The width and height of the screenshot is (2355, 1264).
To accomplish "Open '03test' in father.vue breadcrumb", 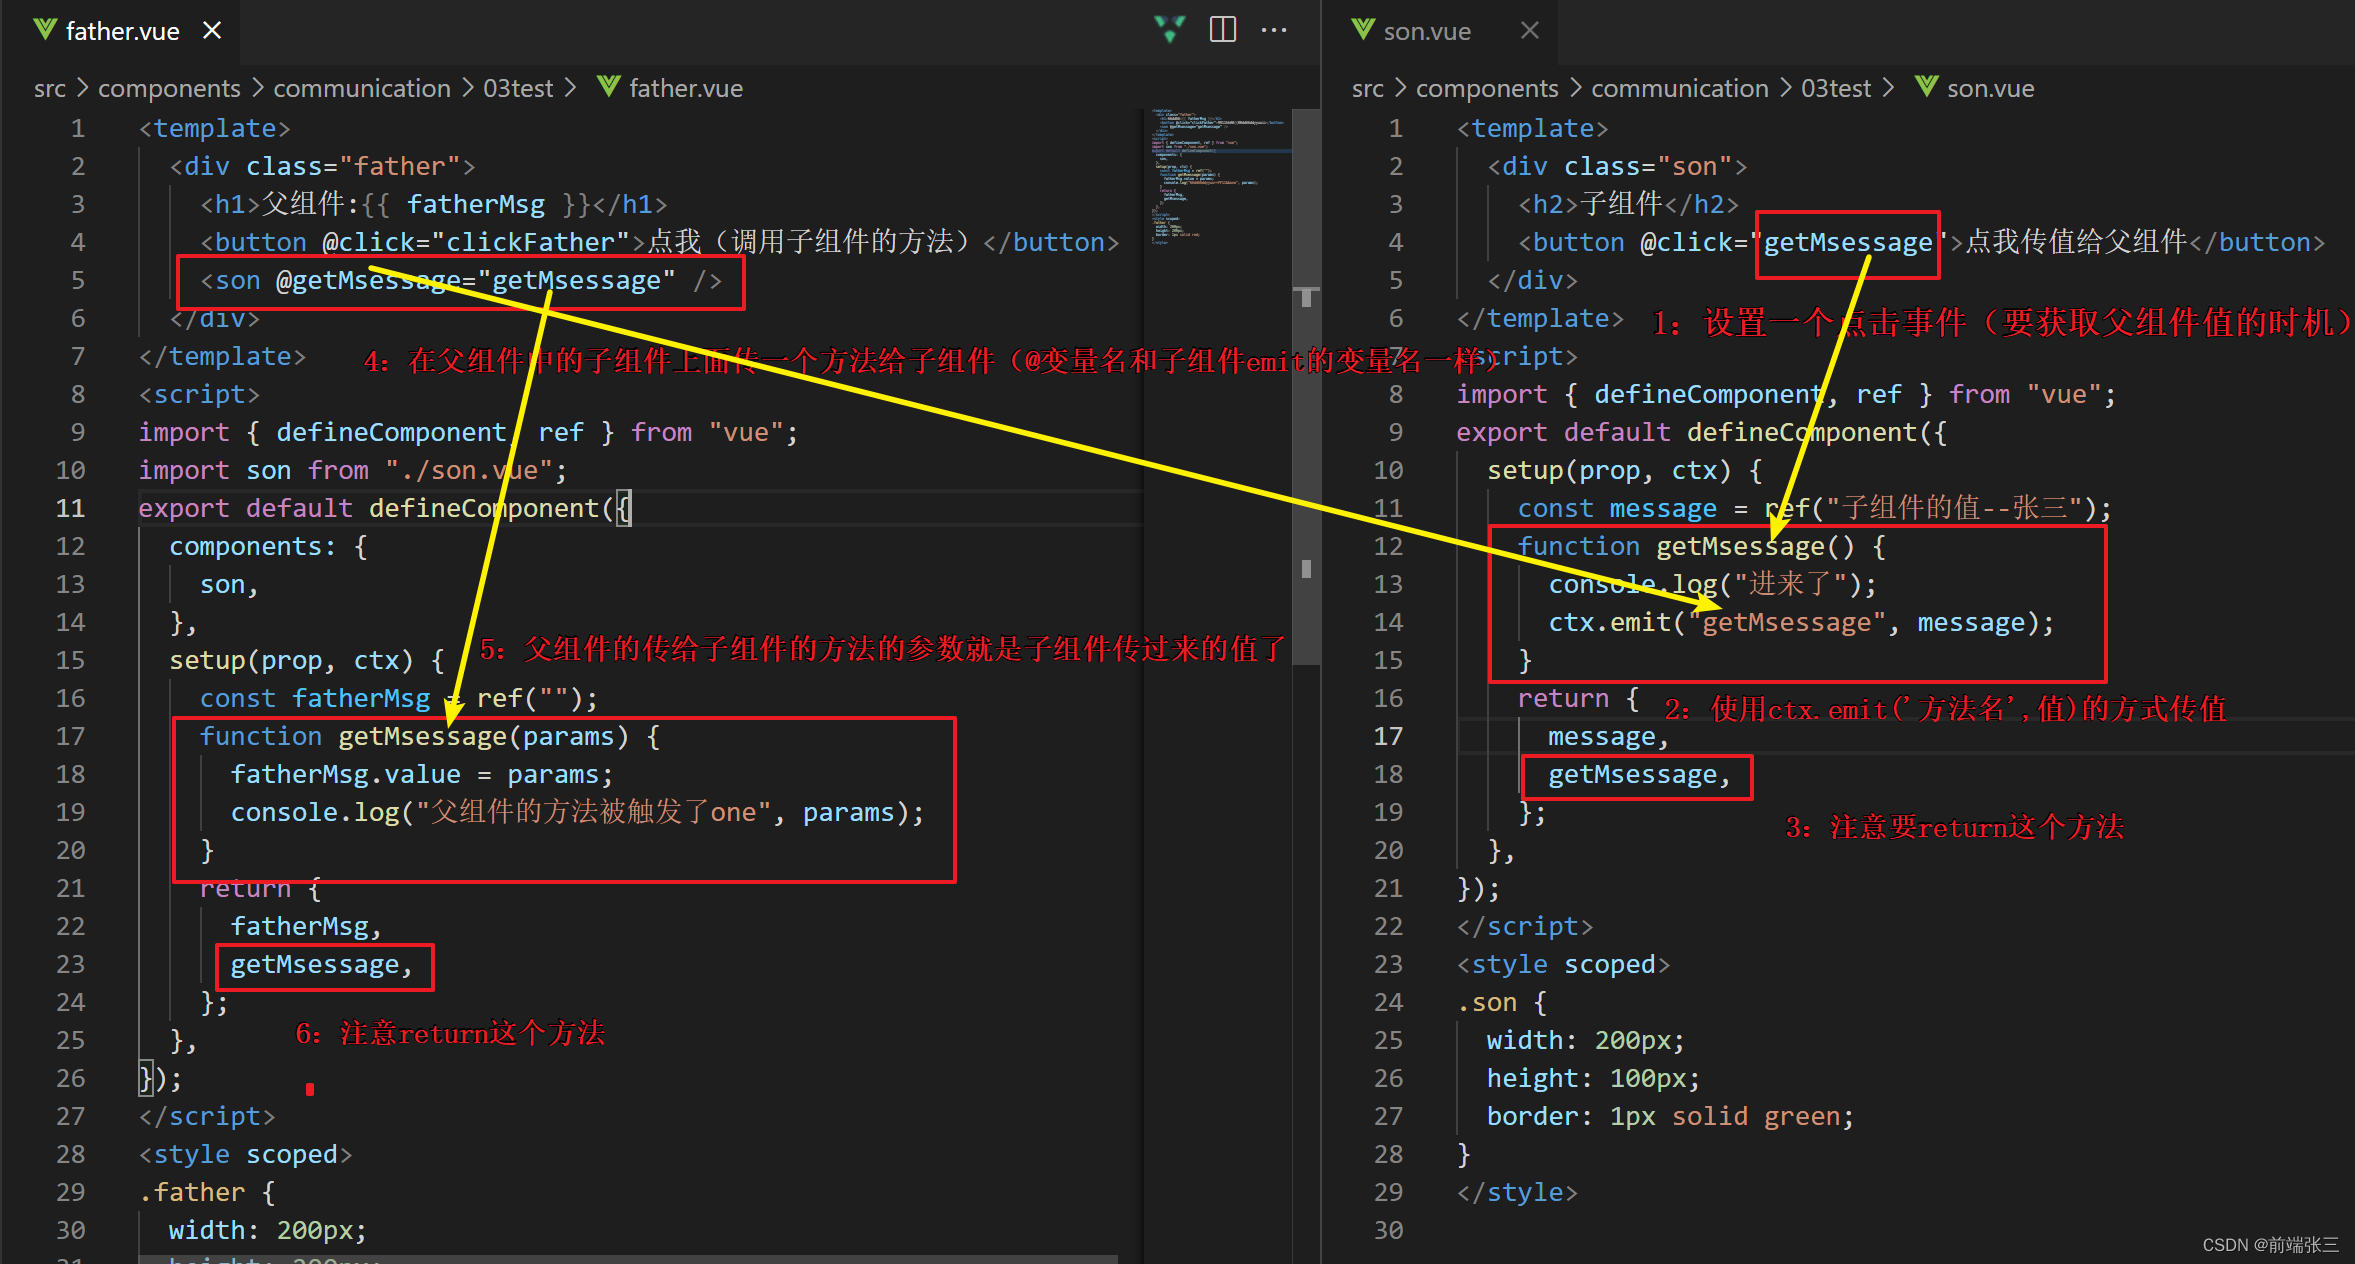I will 518,88.
